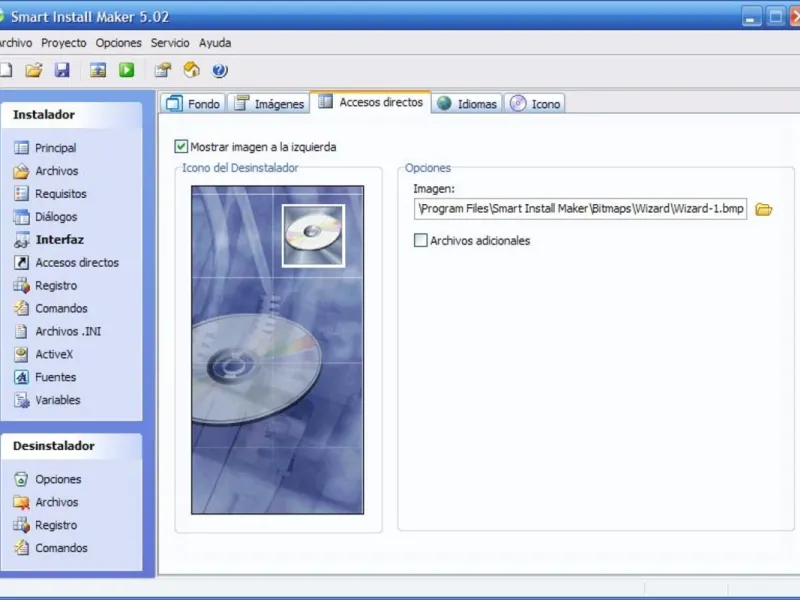The width and height of the screenshot is (800, 600).
Task: Switch to the Icono tab
Action: (535, 104)
